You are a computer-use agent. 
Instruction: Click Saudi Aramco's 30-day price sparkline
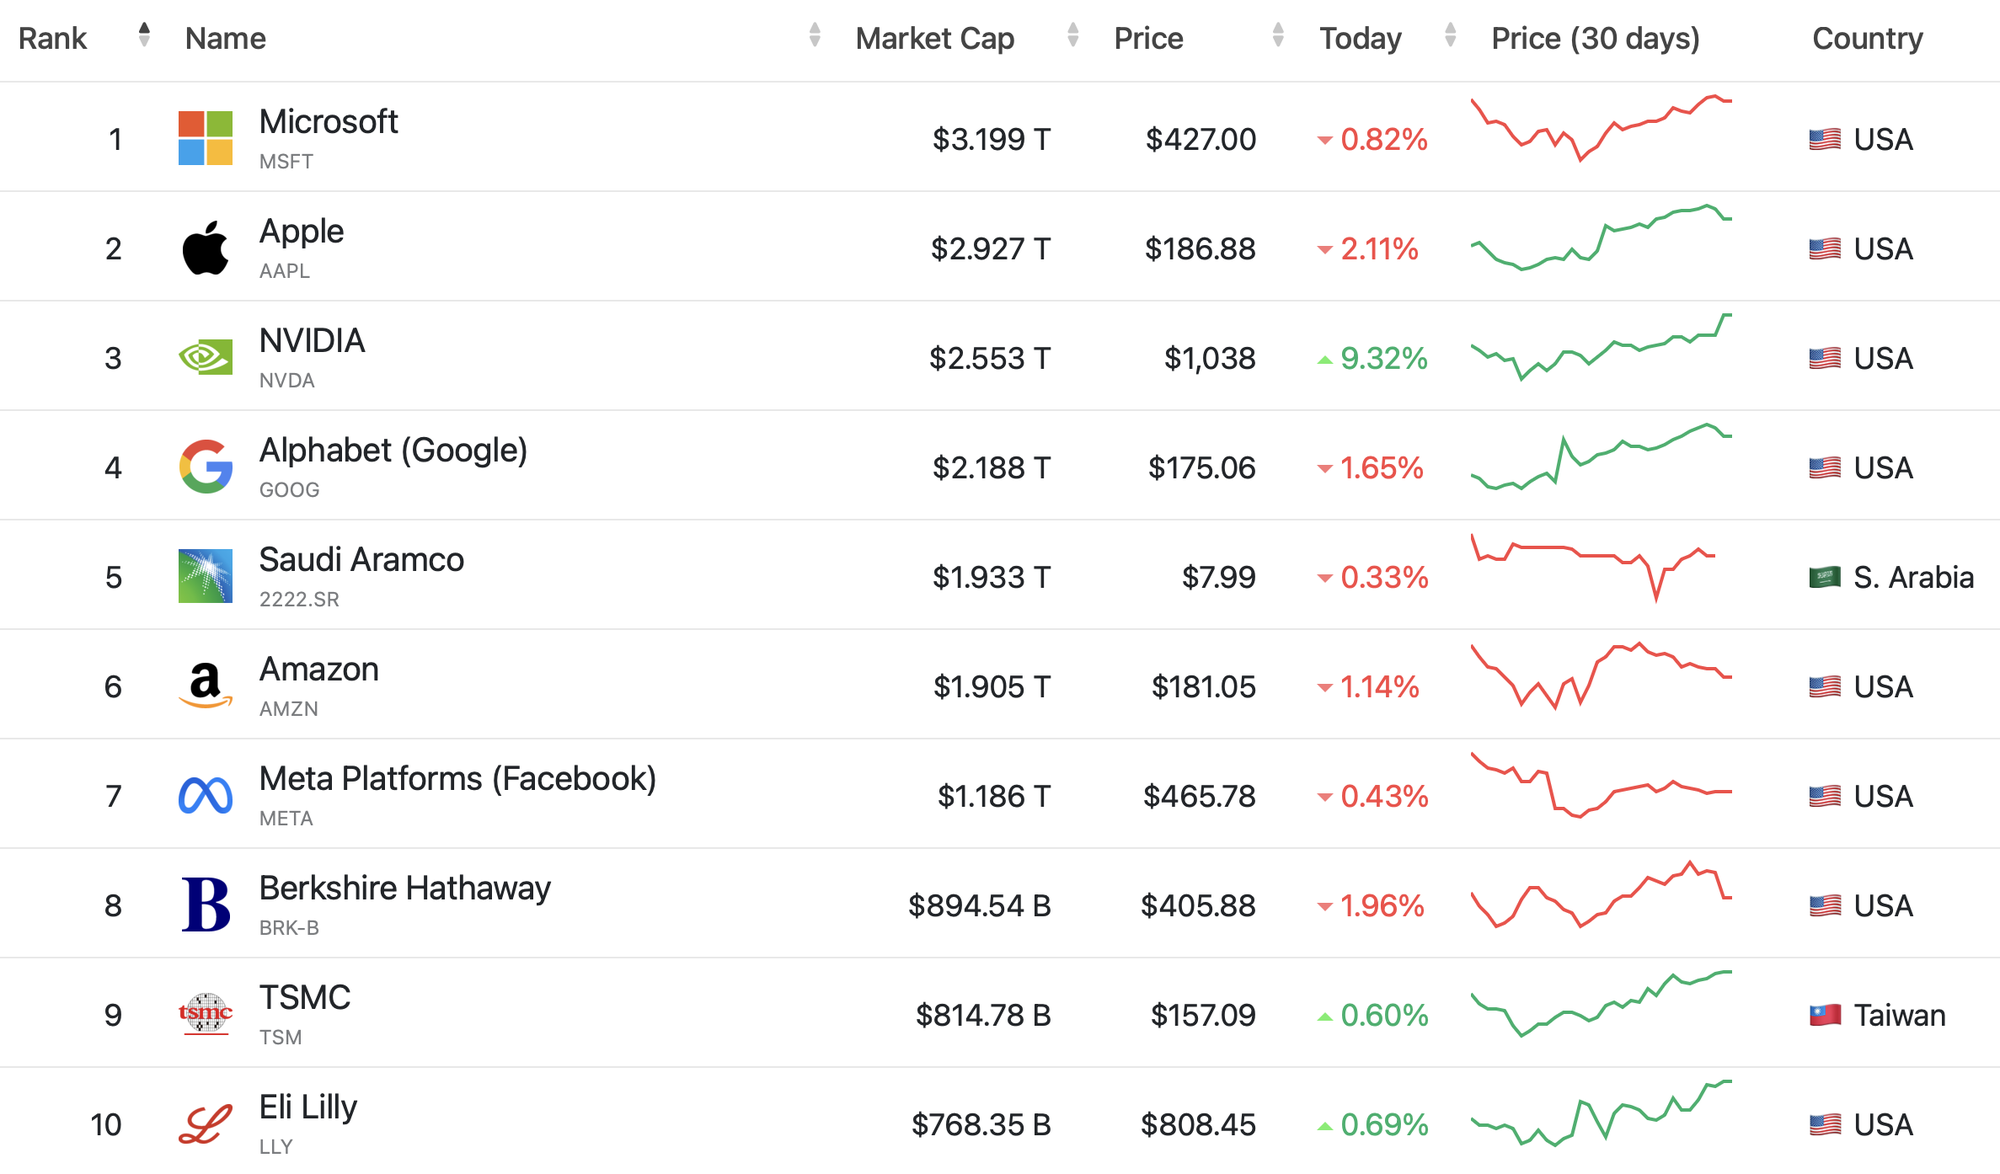tap(1594, 568)
